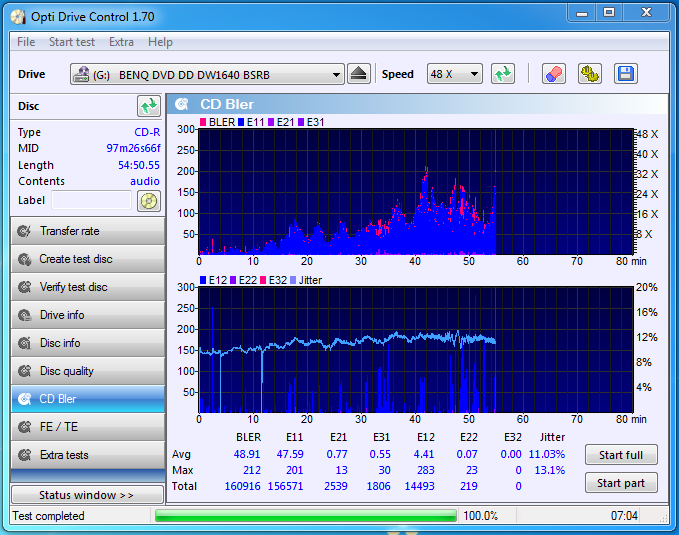The width and height of the screenshot is (679, 535).
Task: Click the E11 average value 47.59
Action: click(290, 454)
